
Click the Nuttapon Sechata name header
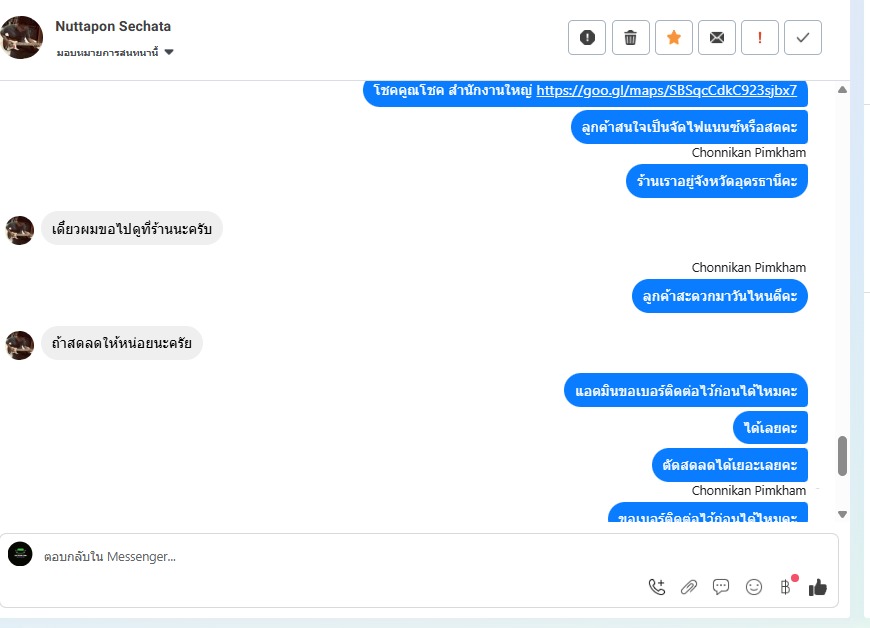pos(113,26)
